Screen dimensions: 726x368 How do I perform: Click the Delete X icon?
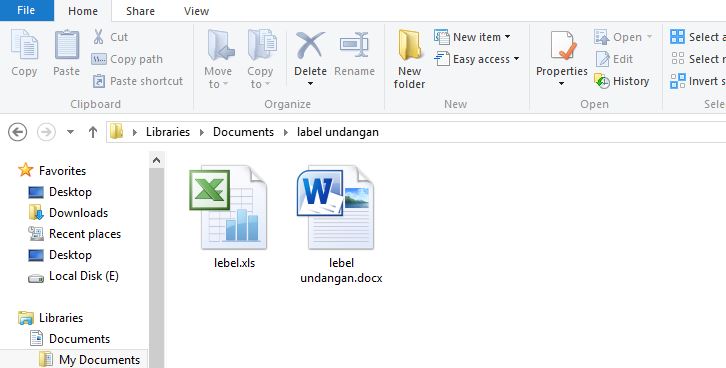[310, 45]
